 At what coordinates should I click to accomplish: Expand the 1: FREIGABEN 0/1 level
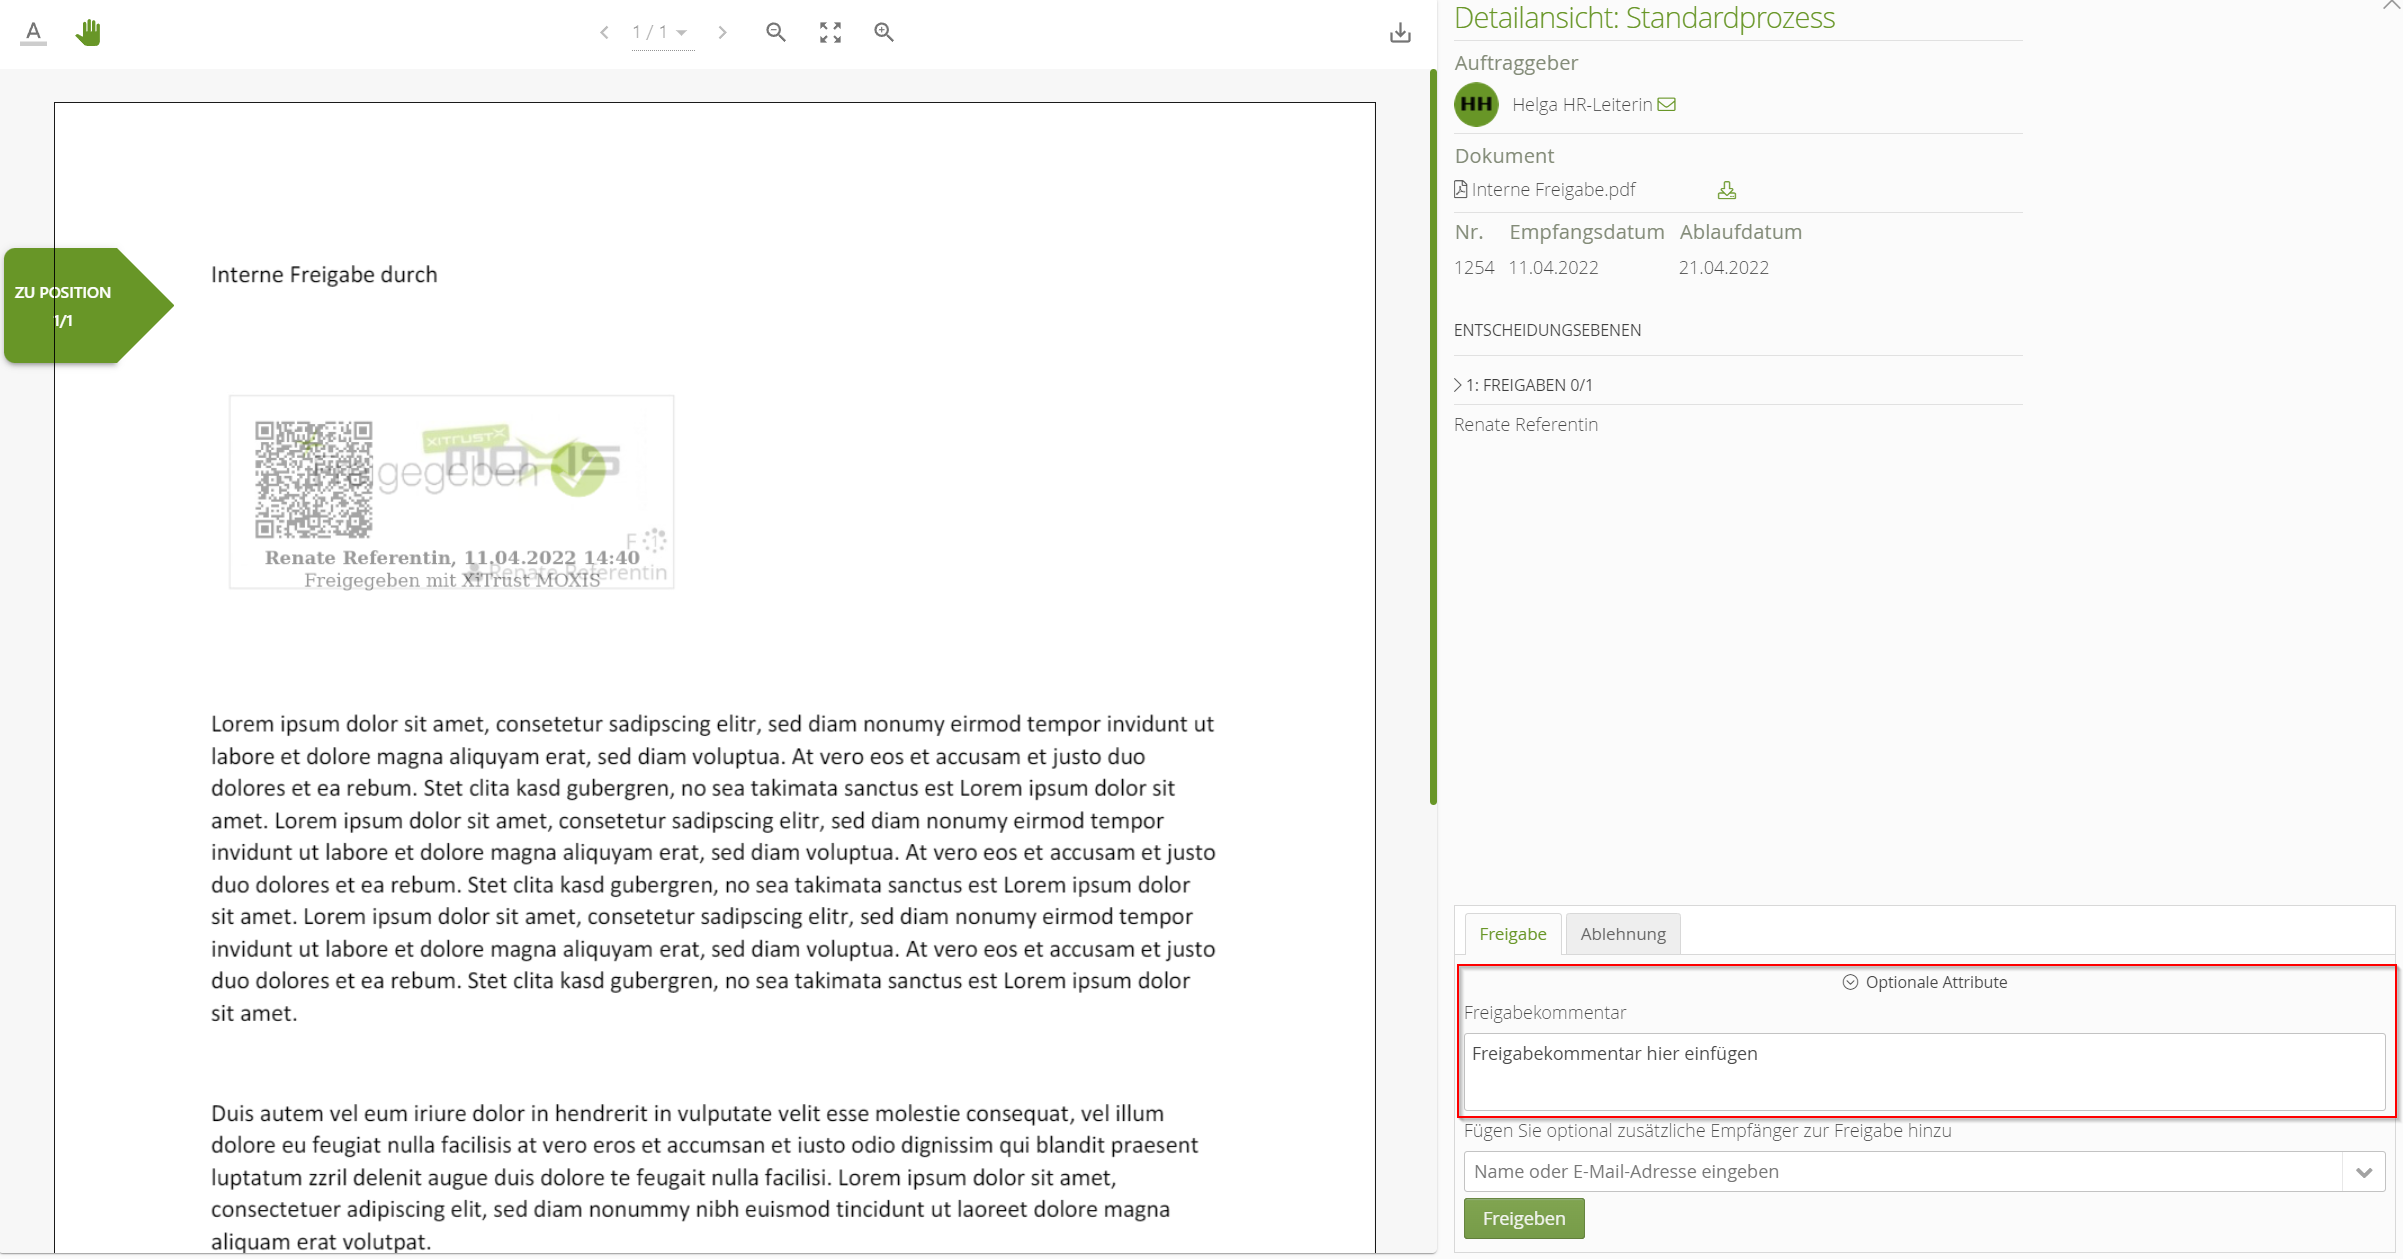click(1523, 385)
